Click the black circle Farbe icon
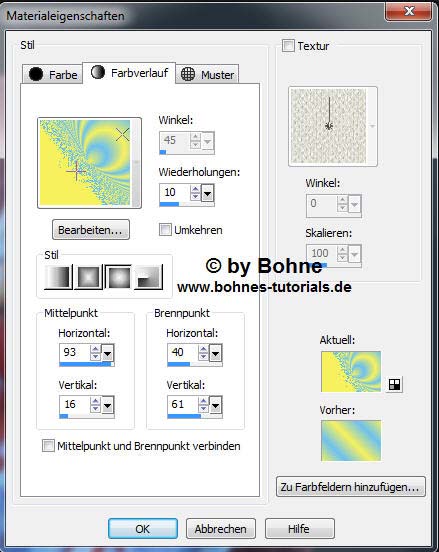 tap(36, 74)
